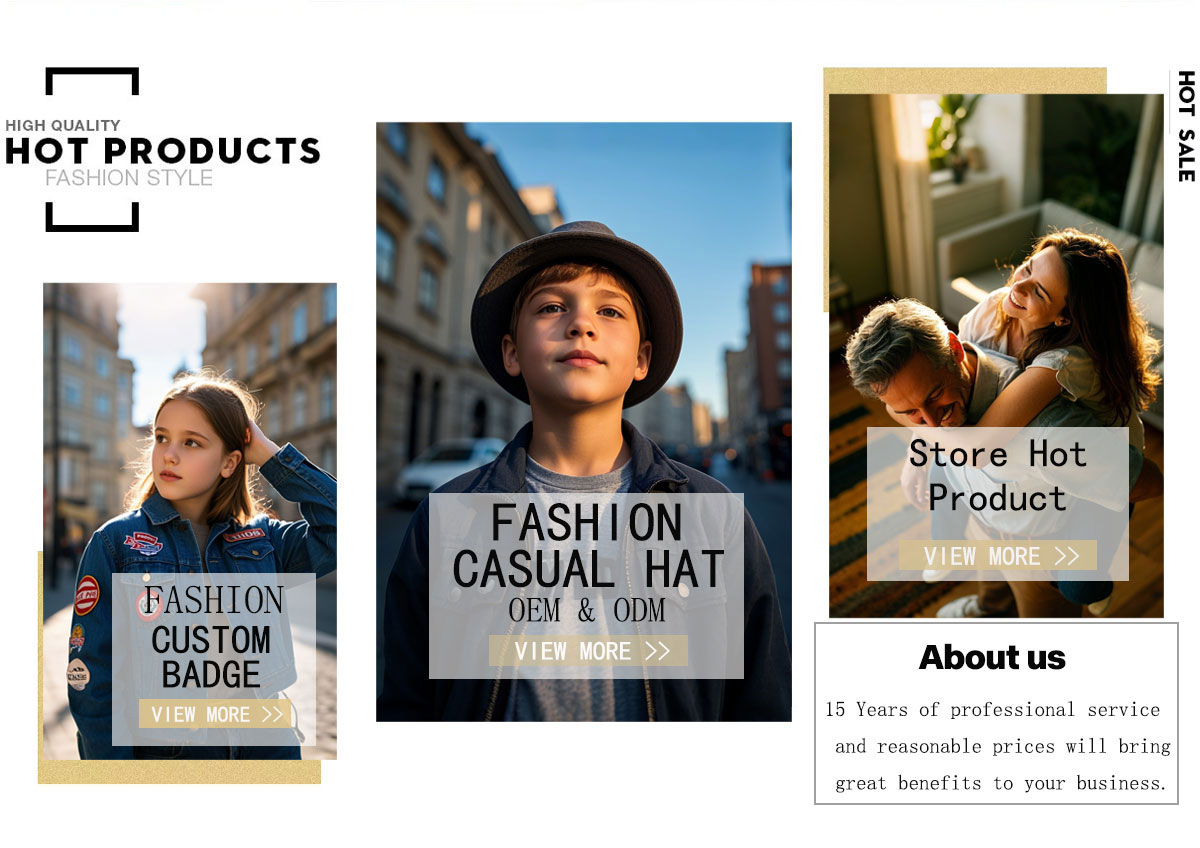The image size is (1200, 848).
Task: Click the HIGH QUALITY label
Action: (x=63, y=125)
